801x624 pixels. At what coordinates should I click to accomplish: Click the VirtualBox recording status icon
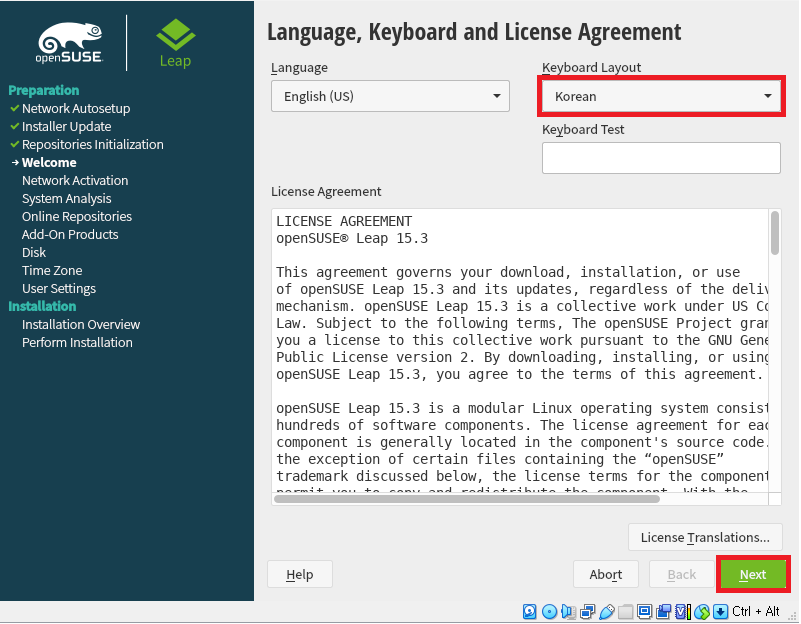coord(664,611)
